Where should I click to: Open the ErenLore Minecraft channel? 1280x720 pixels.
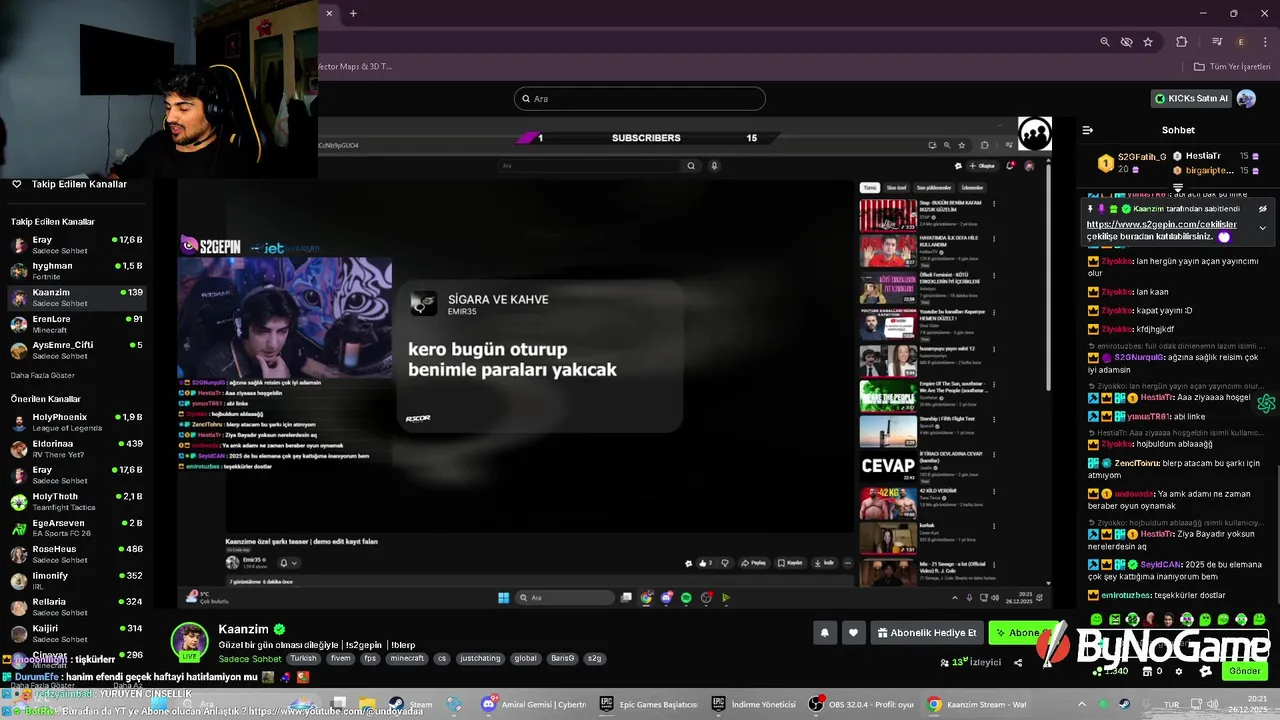(78, 324)
